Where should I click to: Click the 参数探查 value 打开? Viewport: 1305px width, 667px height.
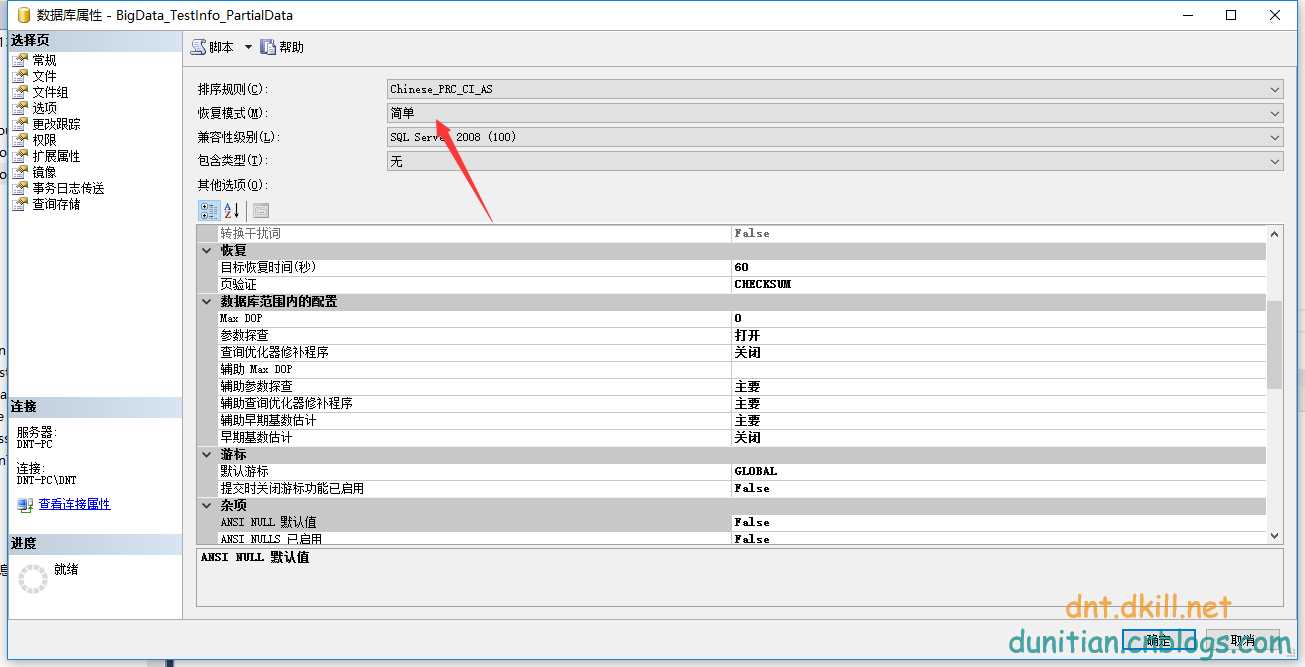pyautogui.click(x=999, y=335)
